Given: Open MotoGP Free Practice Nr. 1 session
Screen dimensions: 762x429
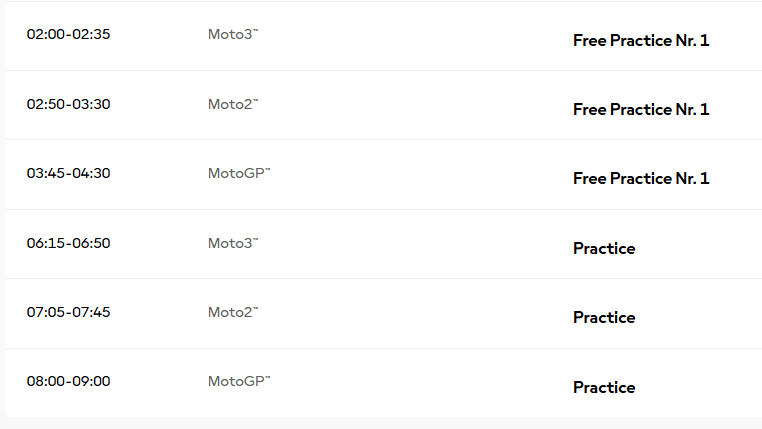Looking at the screenshot, I should (641, 178).
